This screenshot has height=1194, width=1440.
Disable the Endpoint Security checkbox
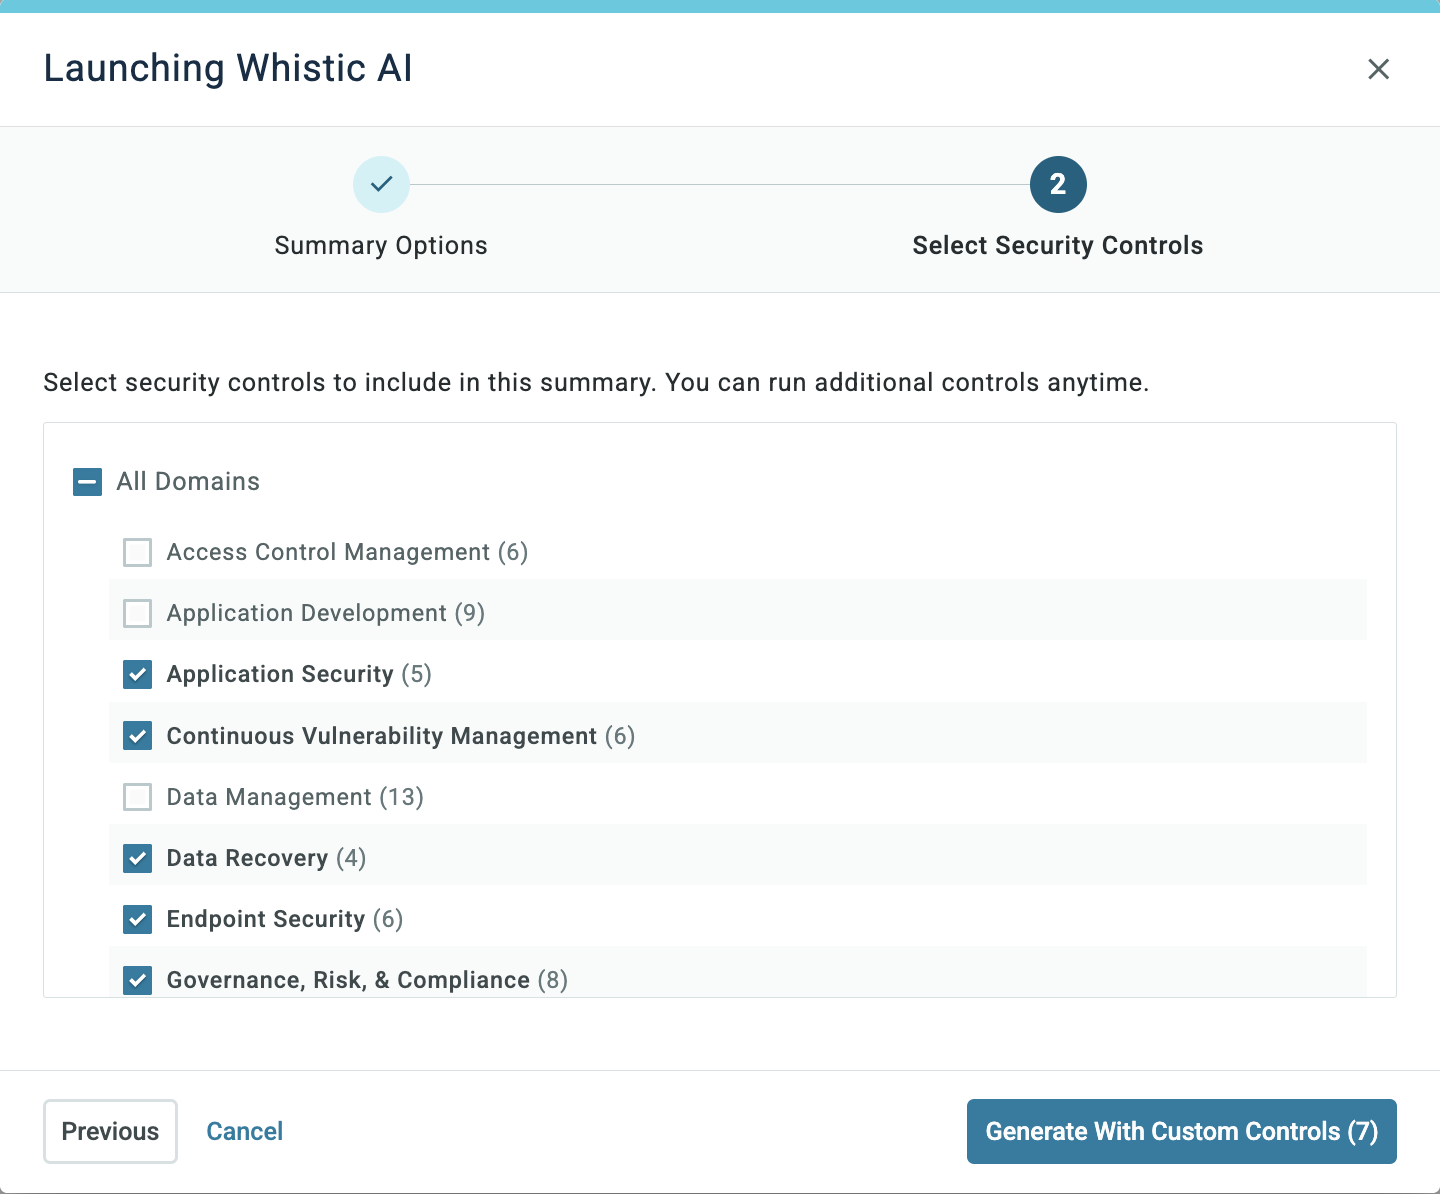pos(137,919)
